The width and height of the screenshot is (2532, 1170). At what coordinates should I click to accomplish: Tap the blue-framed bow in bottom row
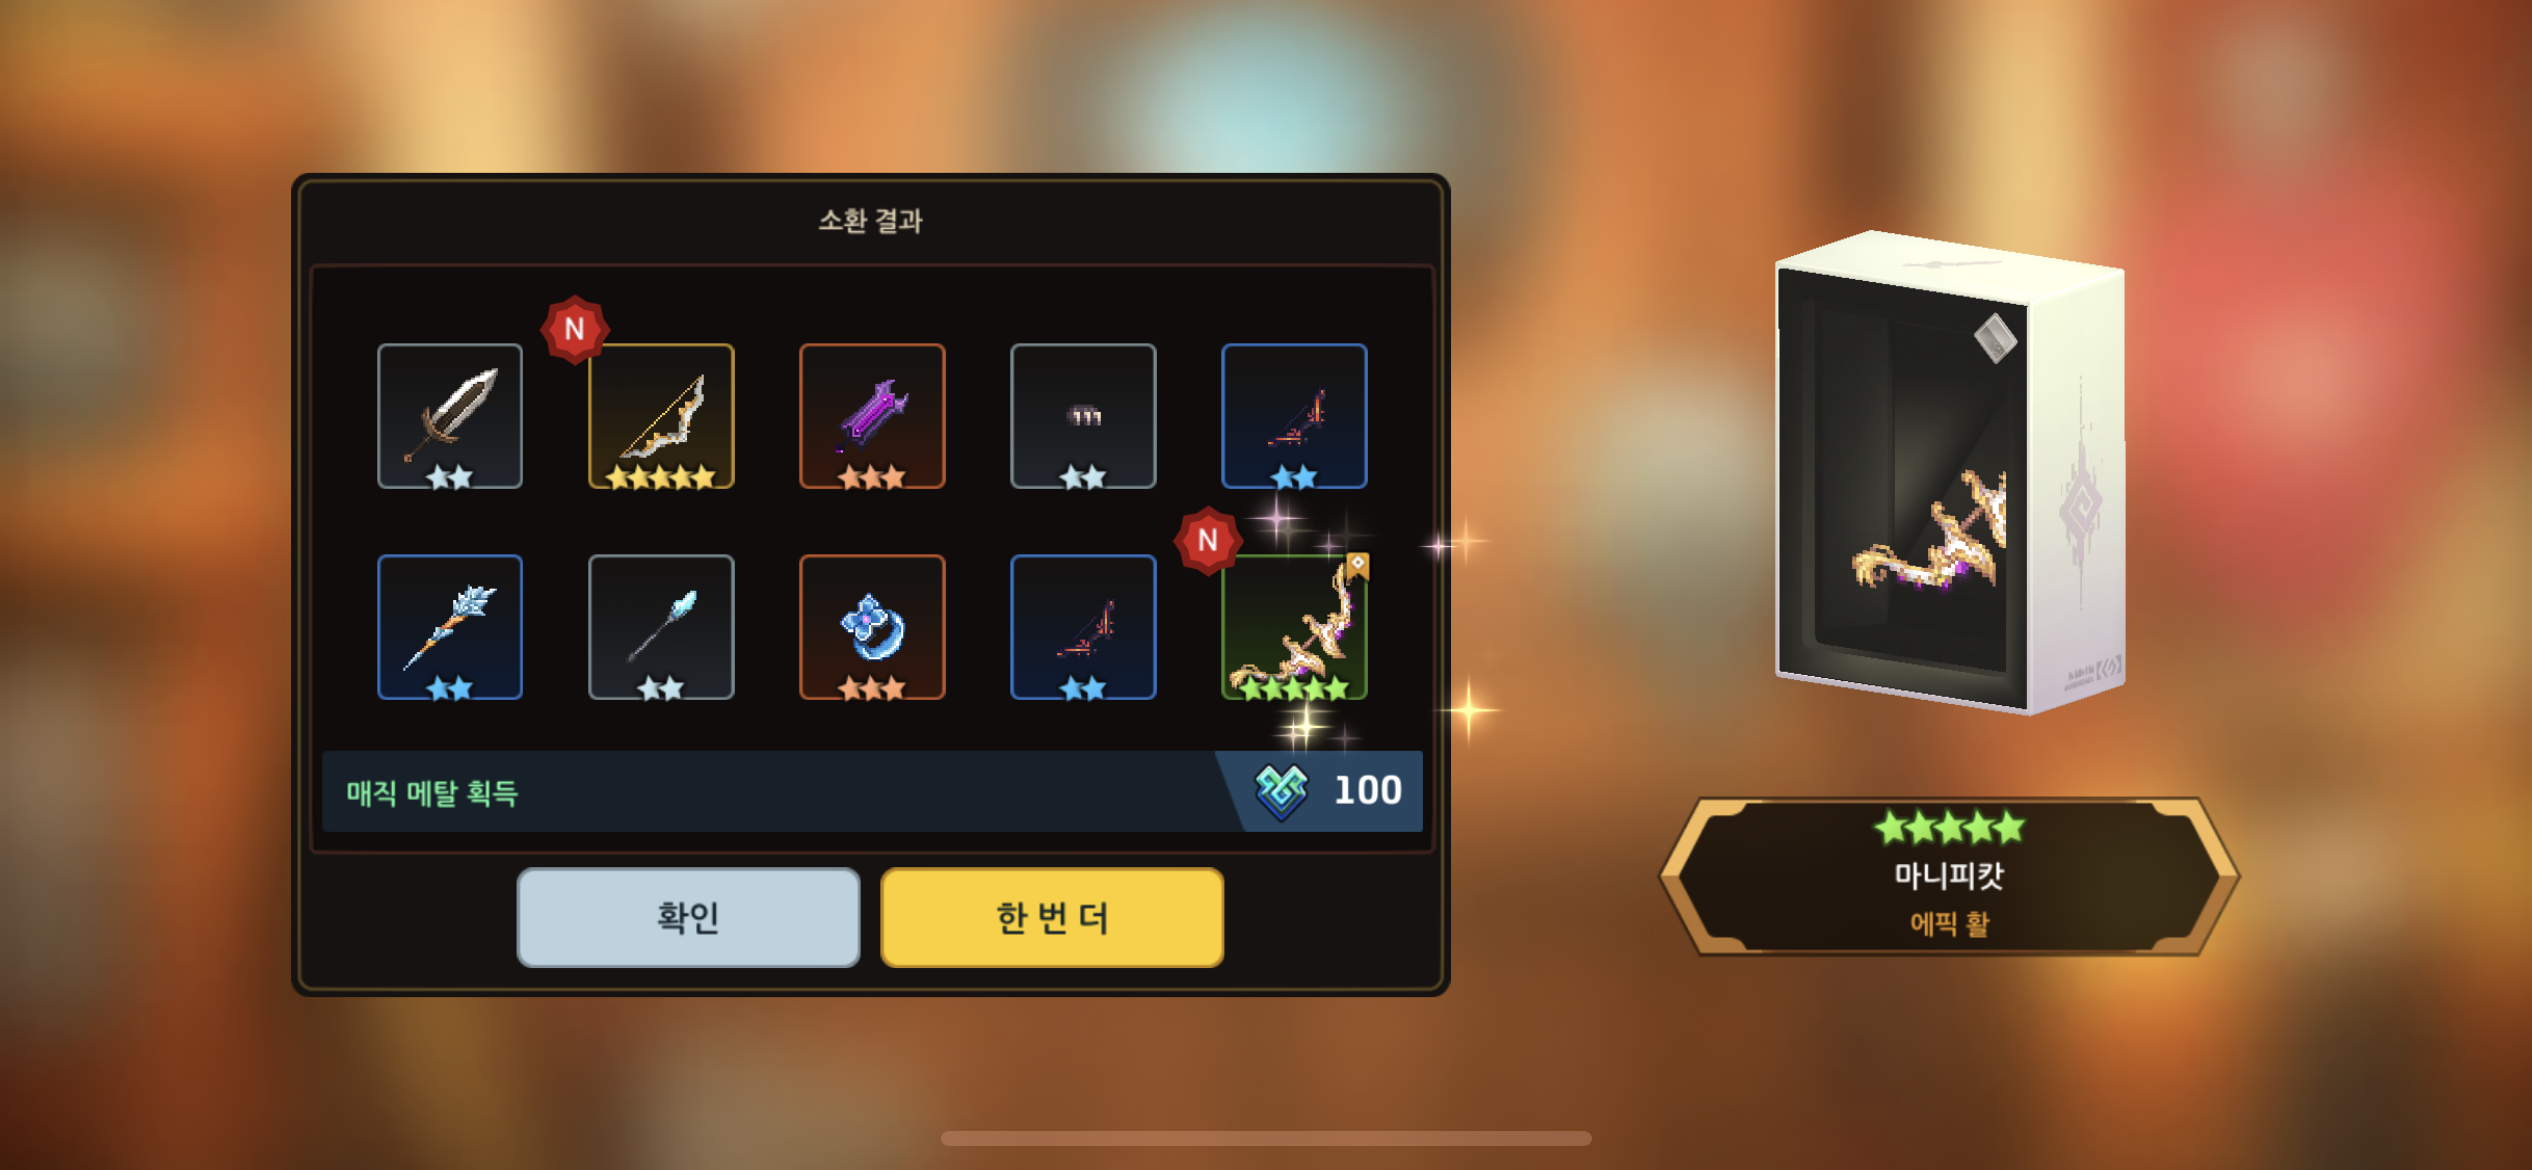[x=1083, y=627]
